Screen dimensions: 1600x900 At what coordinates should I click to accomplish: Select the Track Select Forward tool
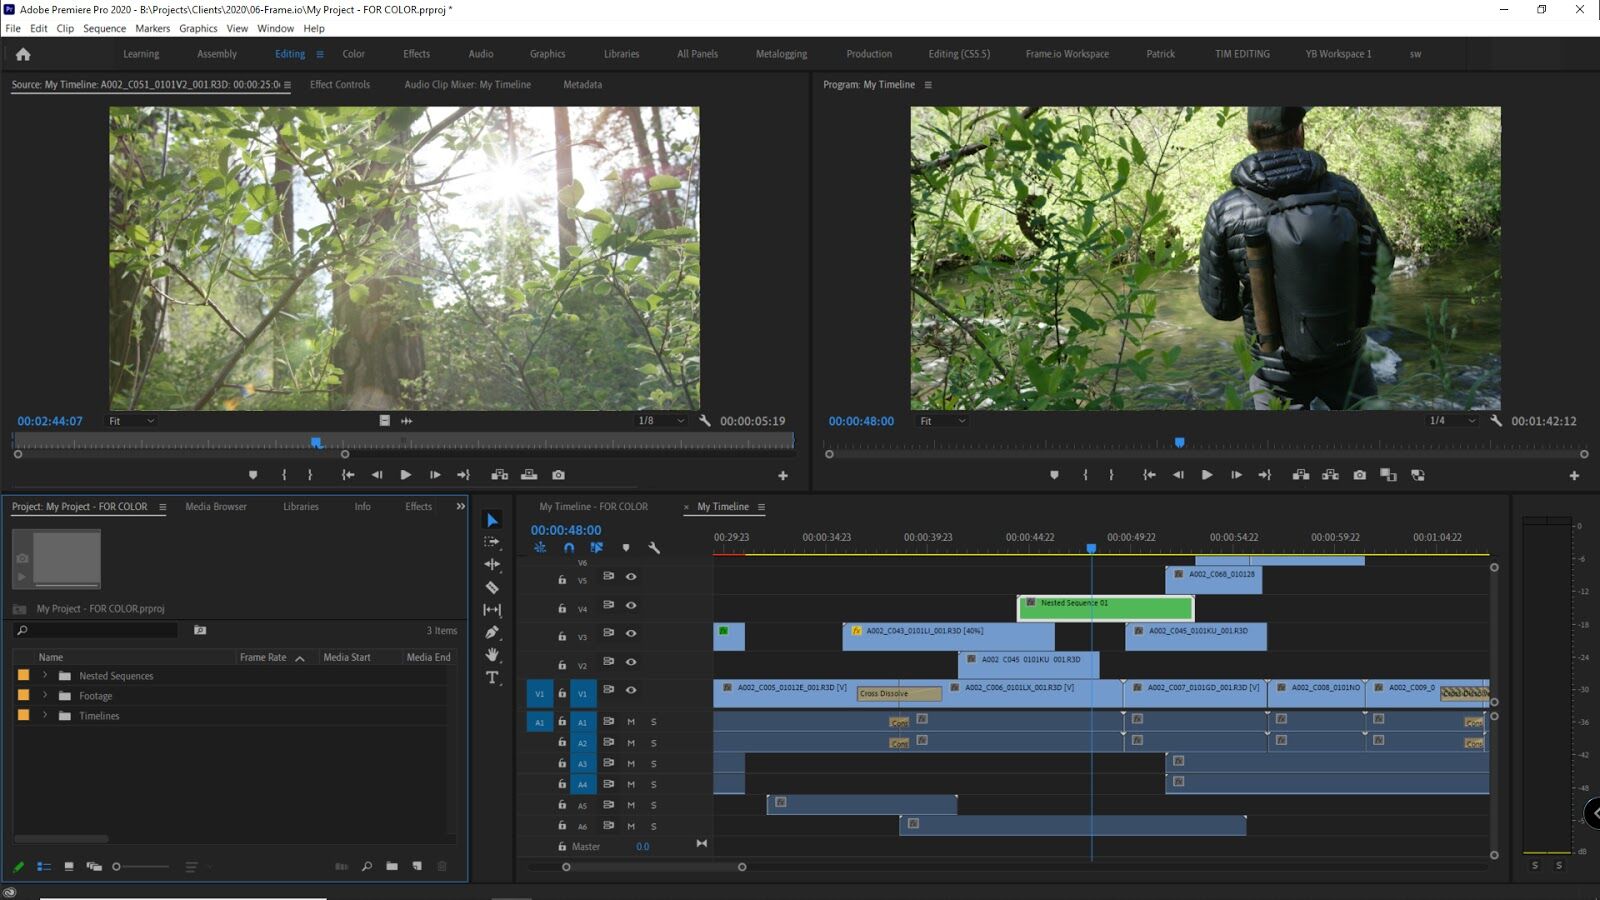(492, 542)
